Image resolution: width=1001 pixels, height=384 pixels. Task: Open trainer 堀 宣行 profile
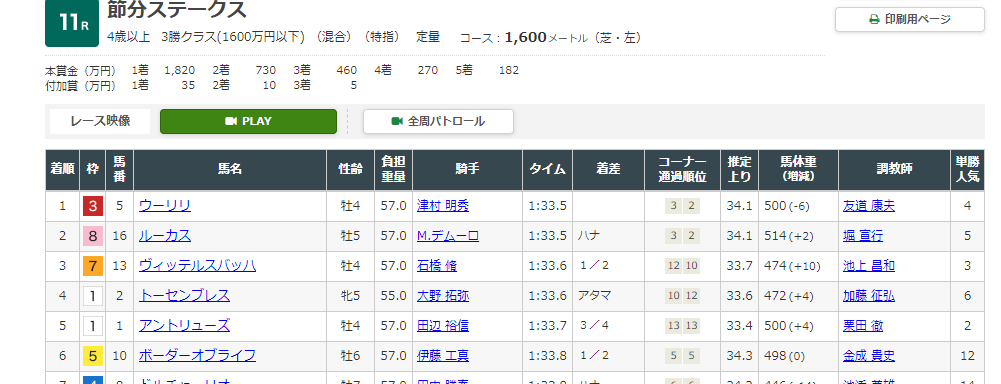tap(863, 235)
